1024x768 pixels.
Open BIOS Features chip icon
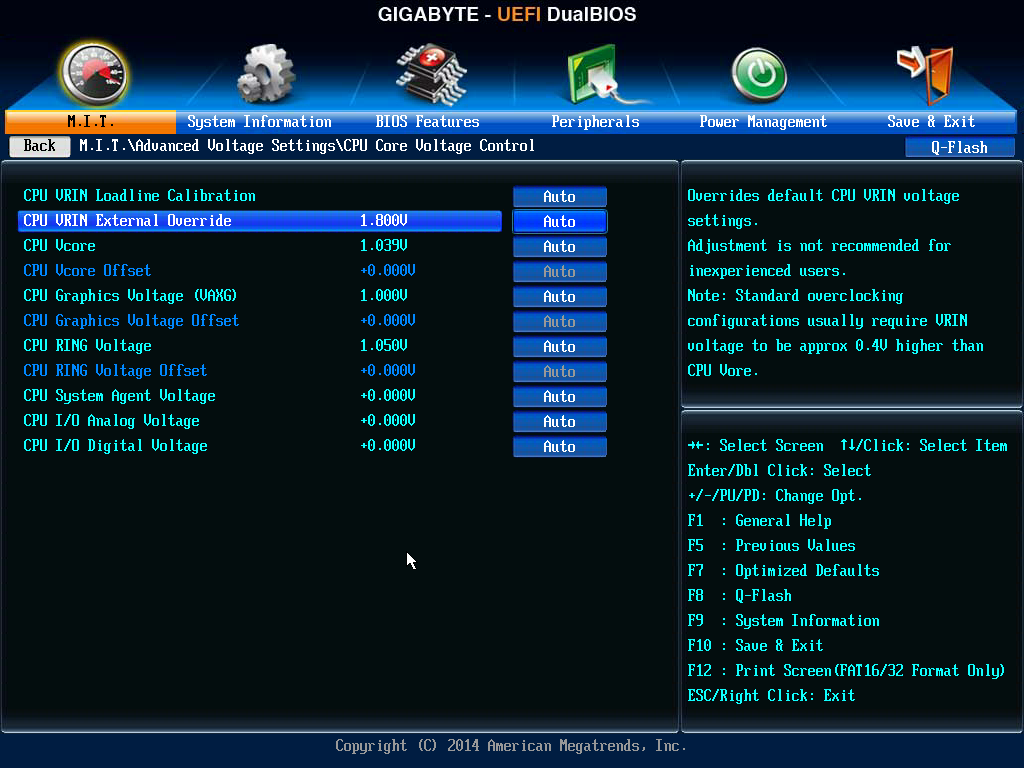(x=432, y=74)
